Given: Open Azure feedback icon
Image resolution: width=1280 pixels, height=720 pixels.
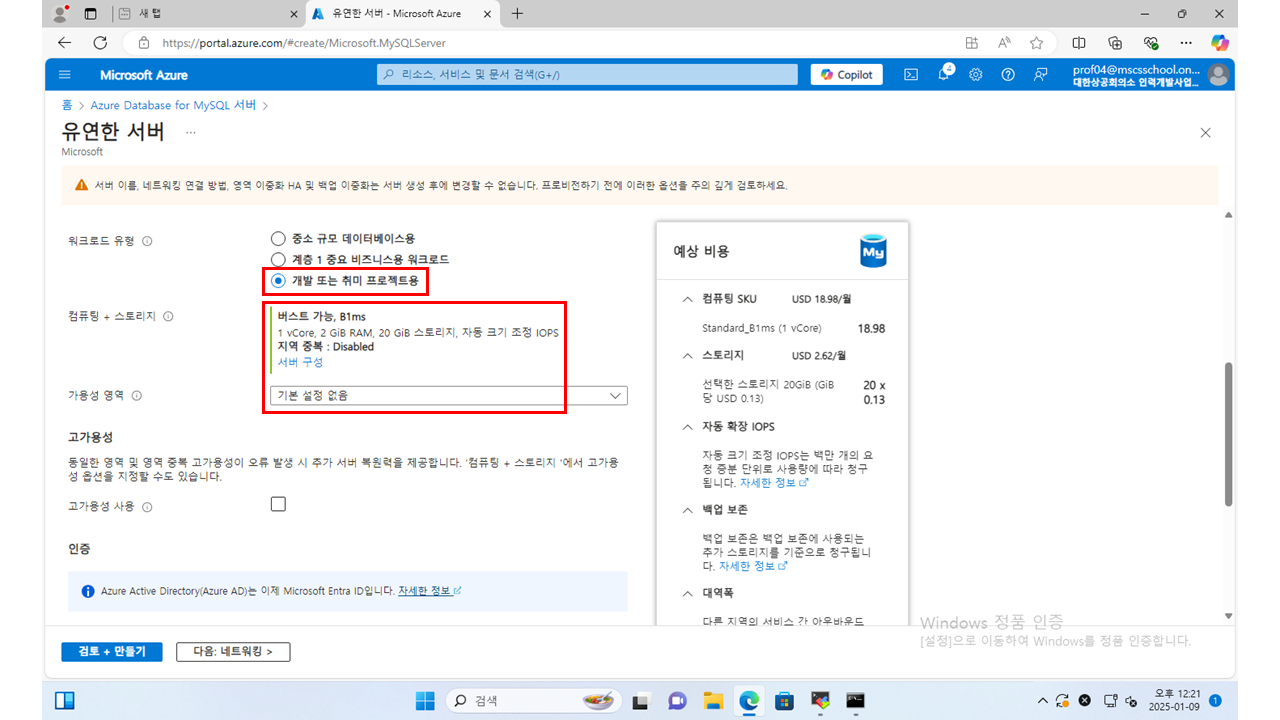Looking at the screenshot, I should (x=1041, y=75).
